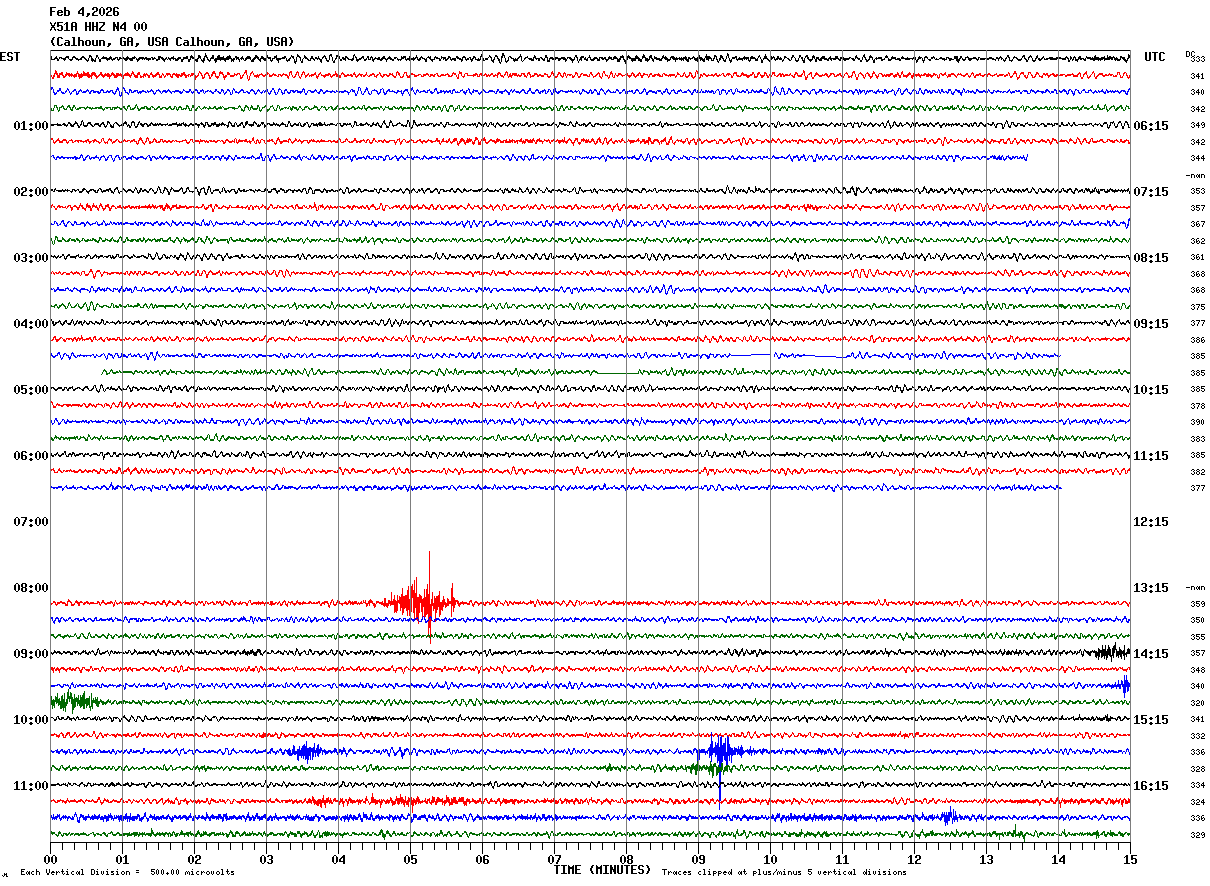Screen dimensions: 1210x886
Task: Click the blue spike event near minute 9
Action: point(720,751)
